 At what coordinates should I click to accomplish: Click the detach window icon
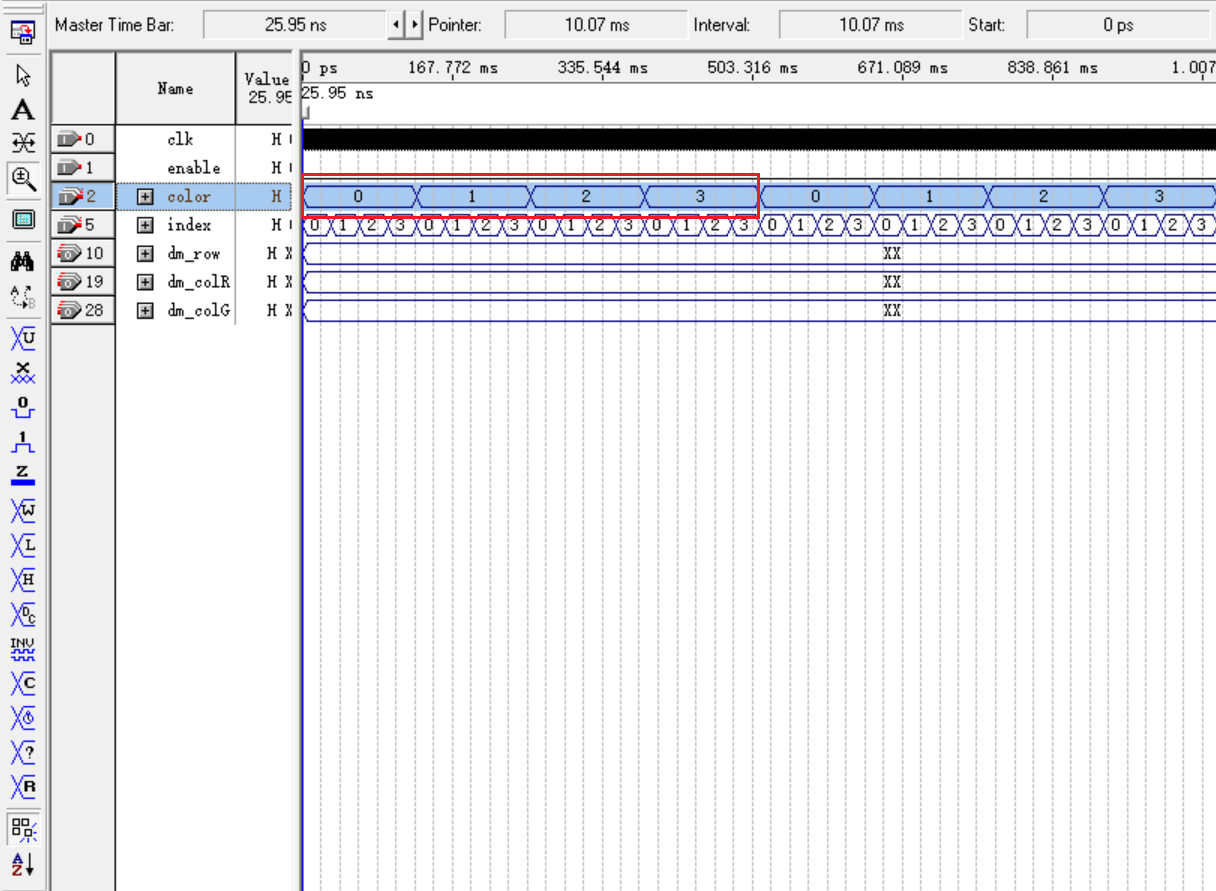[24, 34]
